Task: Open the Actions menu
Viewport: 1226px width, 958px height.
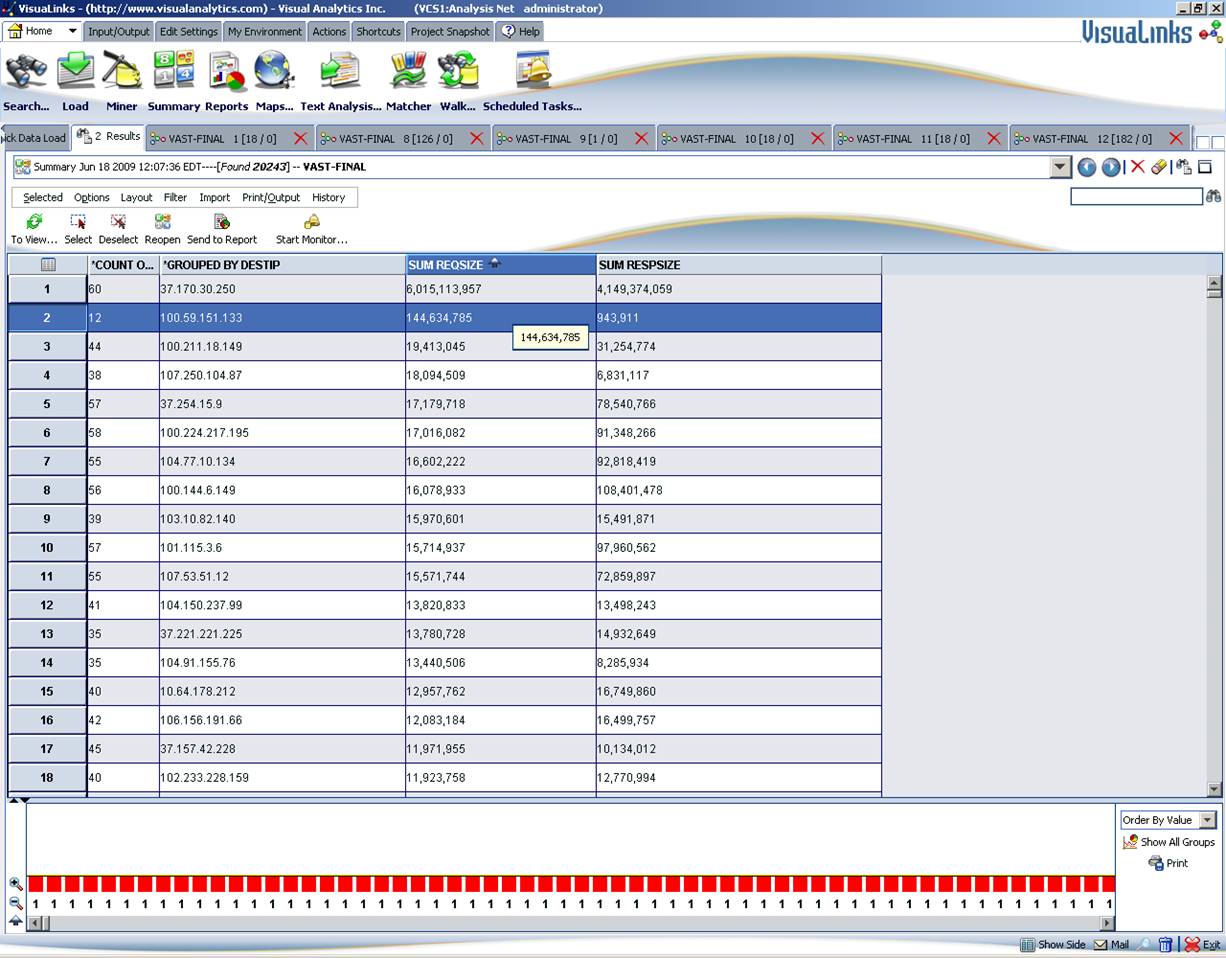Action: 329,31
